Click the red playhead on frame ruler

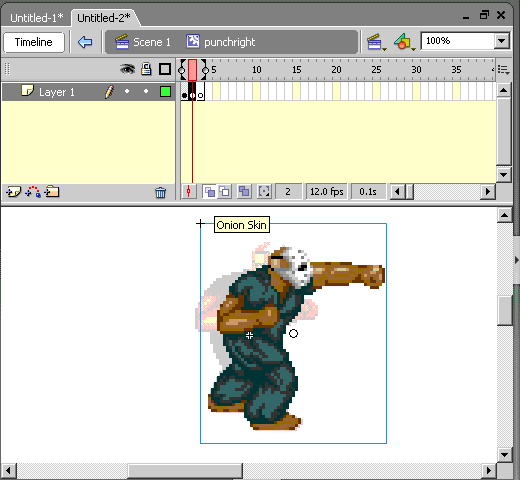(192, 70)
